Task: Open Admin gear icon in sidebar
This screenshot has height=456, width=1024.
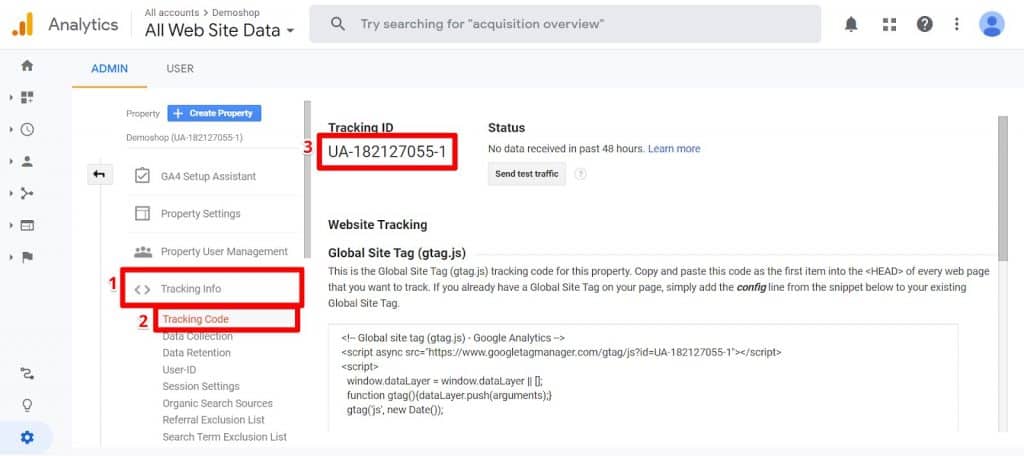Action: point(27,437)
